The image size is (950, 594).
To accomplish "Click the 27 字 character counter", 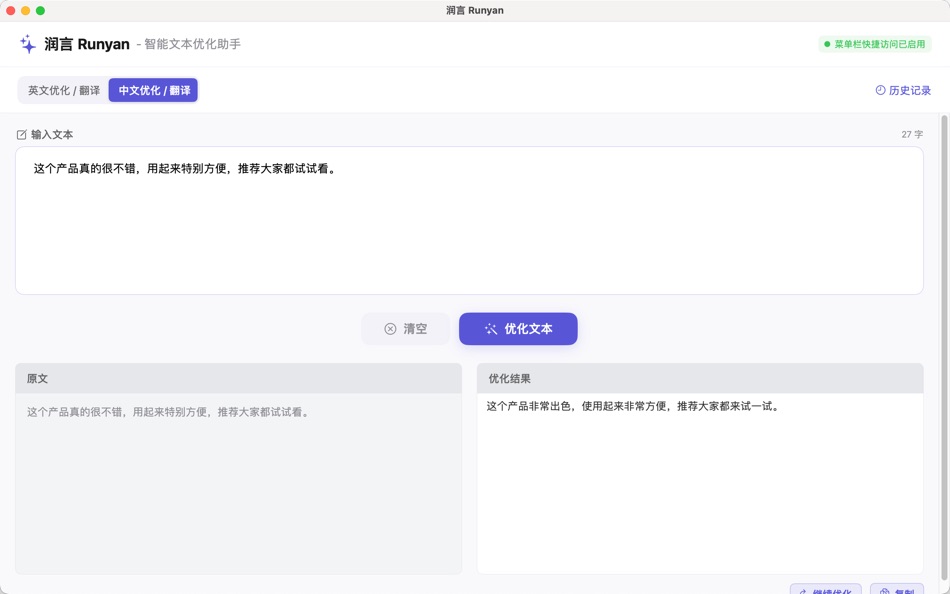I will [913, 133].
